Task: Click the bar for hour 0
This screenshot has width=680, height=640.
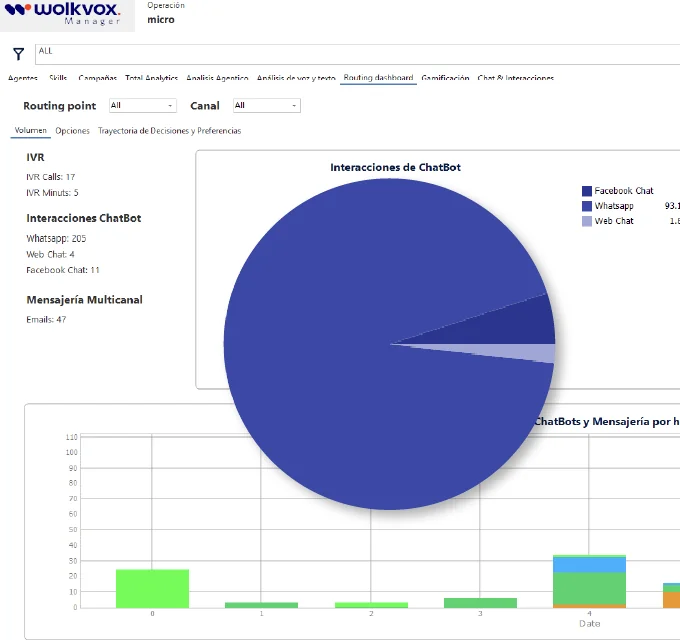Action: (153, 588)
